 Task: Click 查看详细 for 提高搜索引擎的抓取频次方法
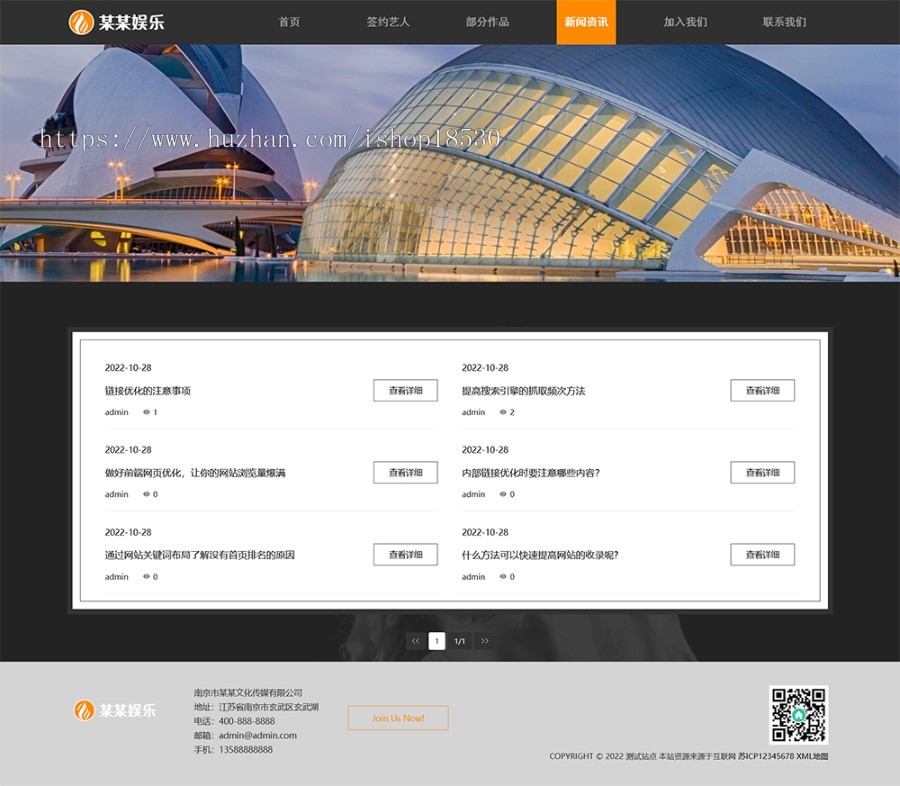(x=762, y=390)
